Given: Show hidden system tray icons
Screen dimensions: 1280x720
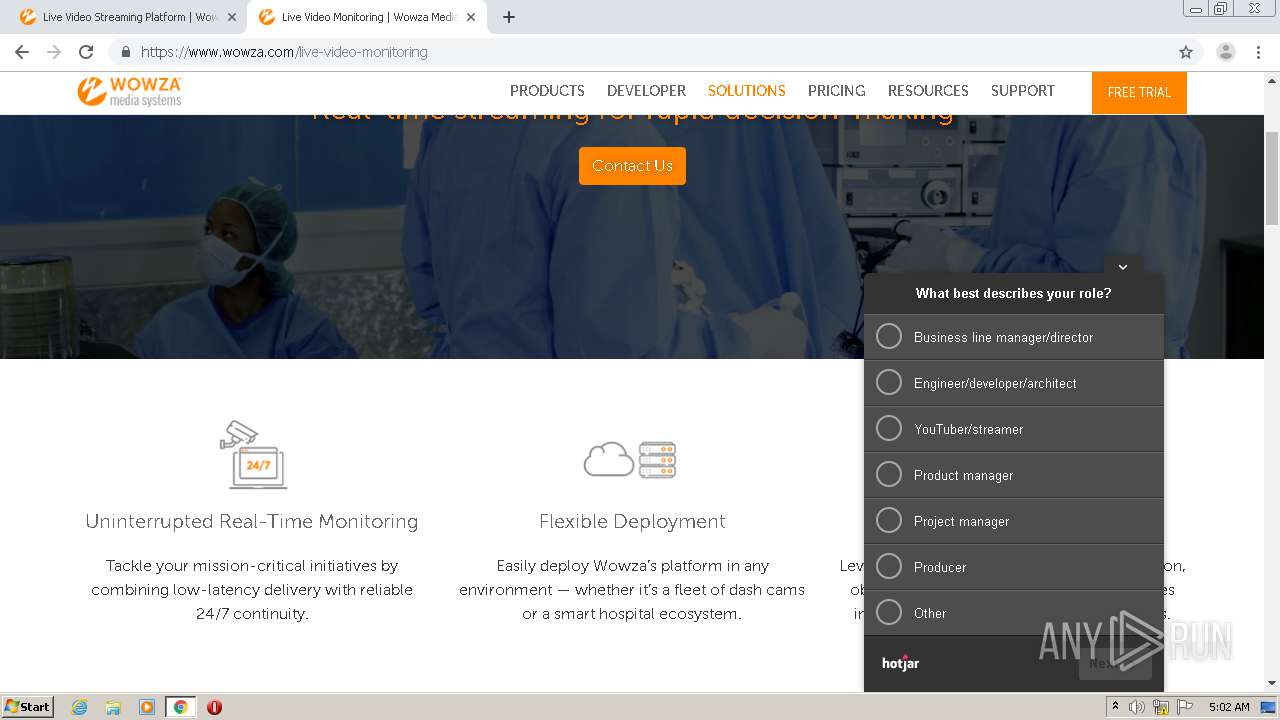Looking at the screenshot, I should [x=1115, y=707].
